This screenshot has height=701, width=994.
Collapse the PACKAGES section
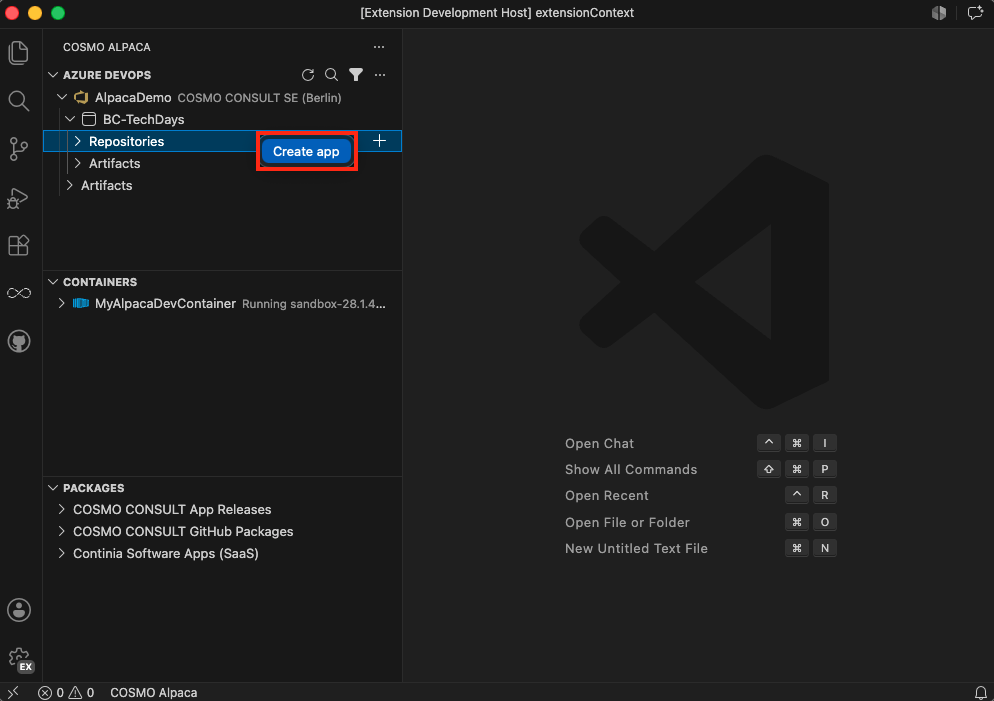click(x=53, y=488)
